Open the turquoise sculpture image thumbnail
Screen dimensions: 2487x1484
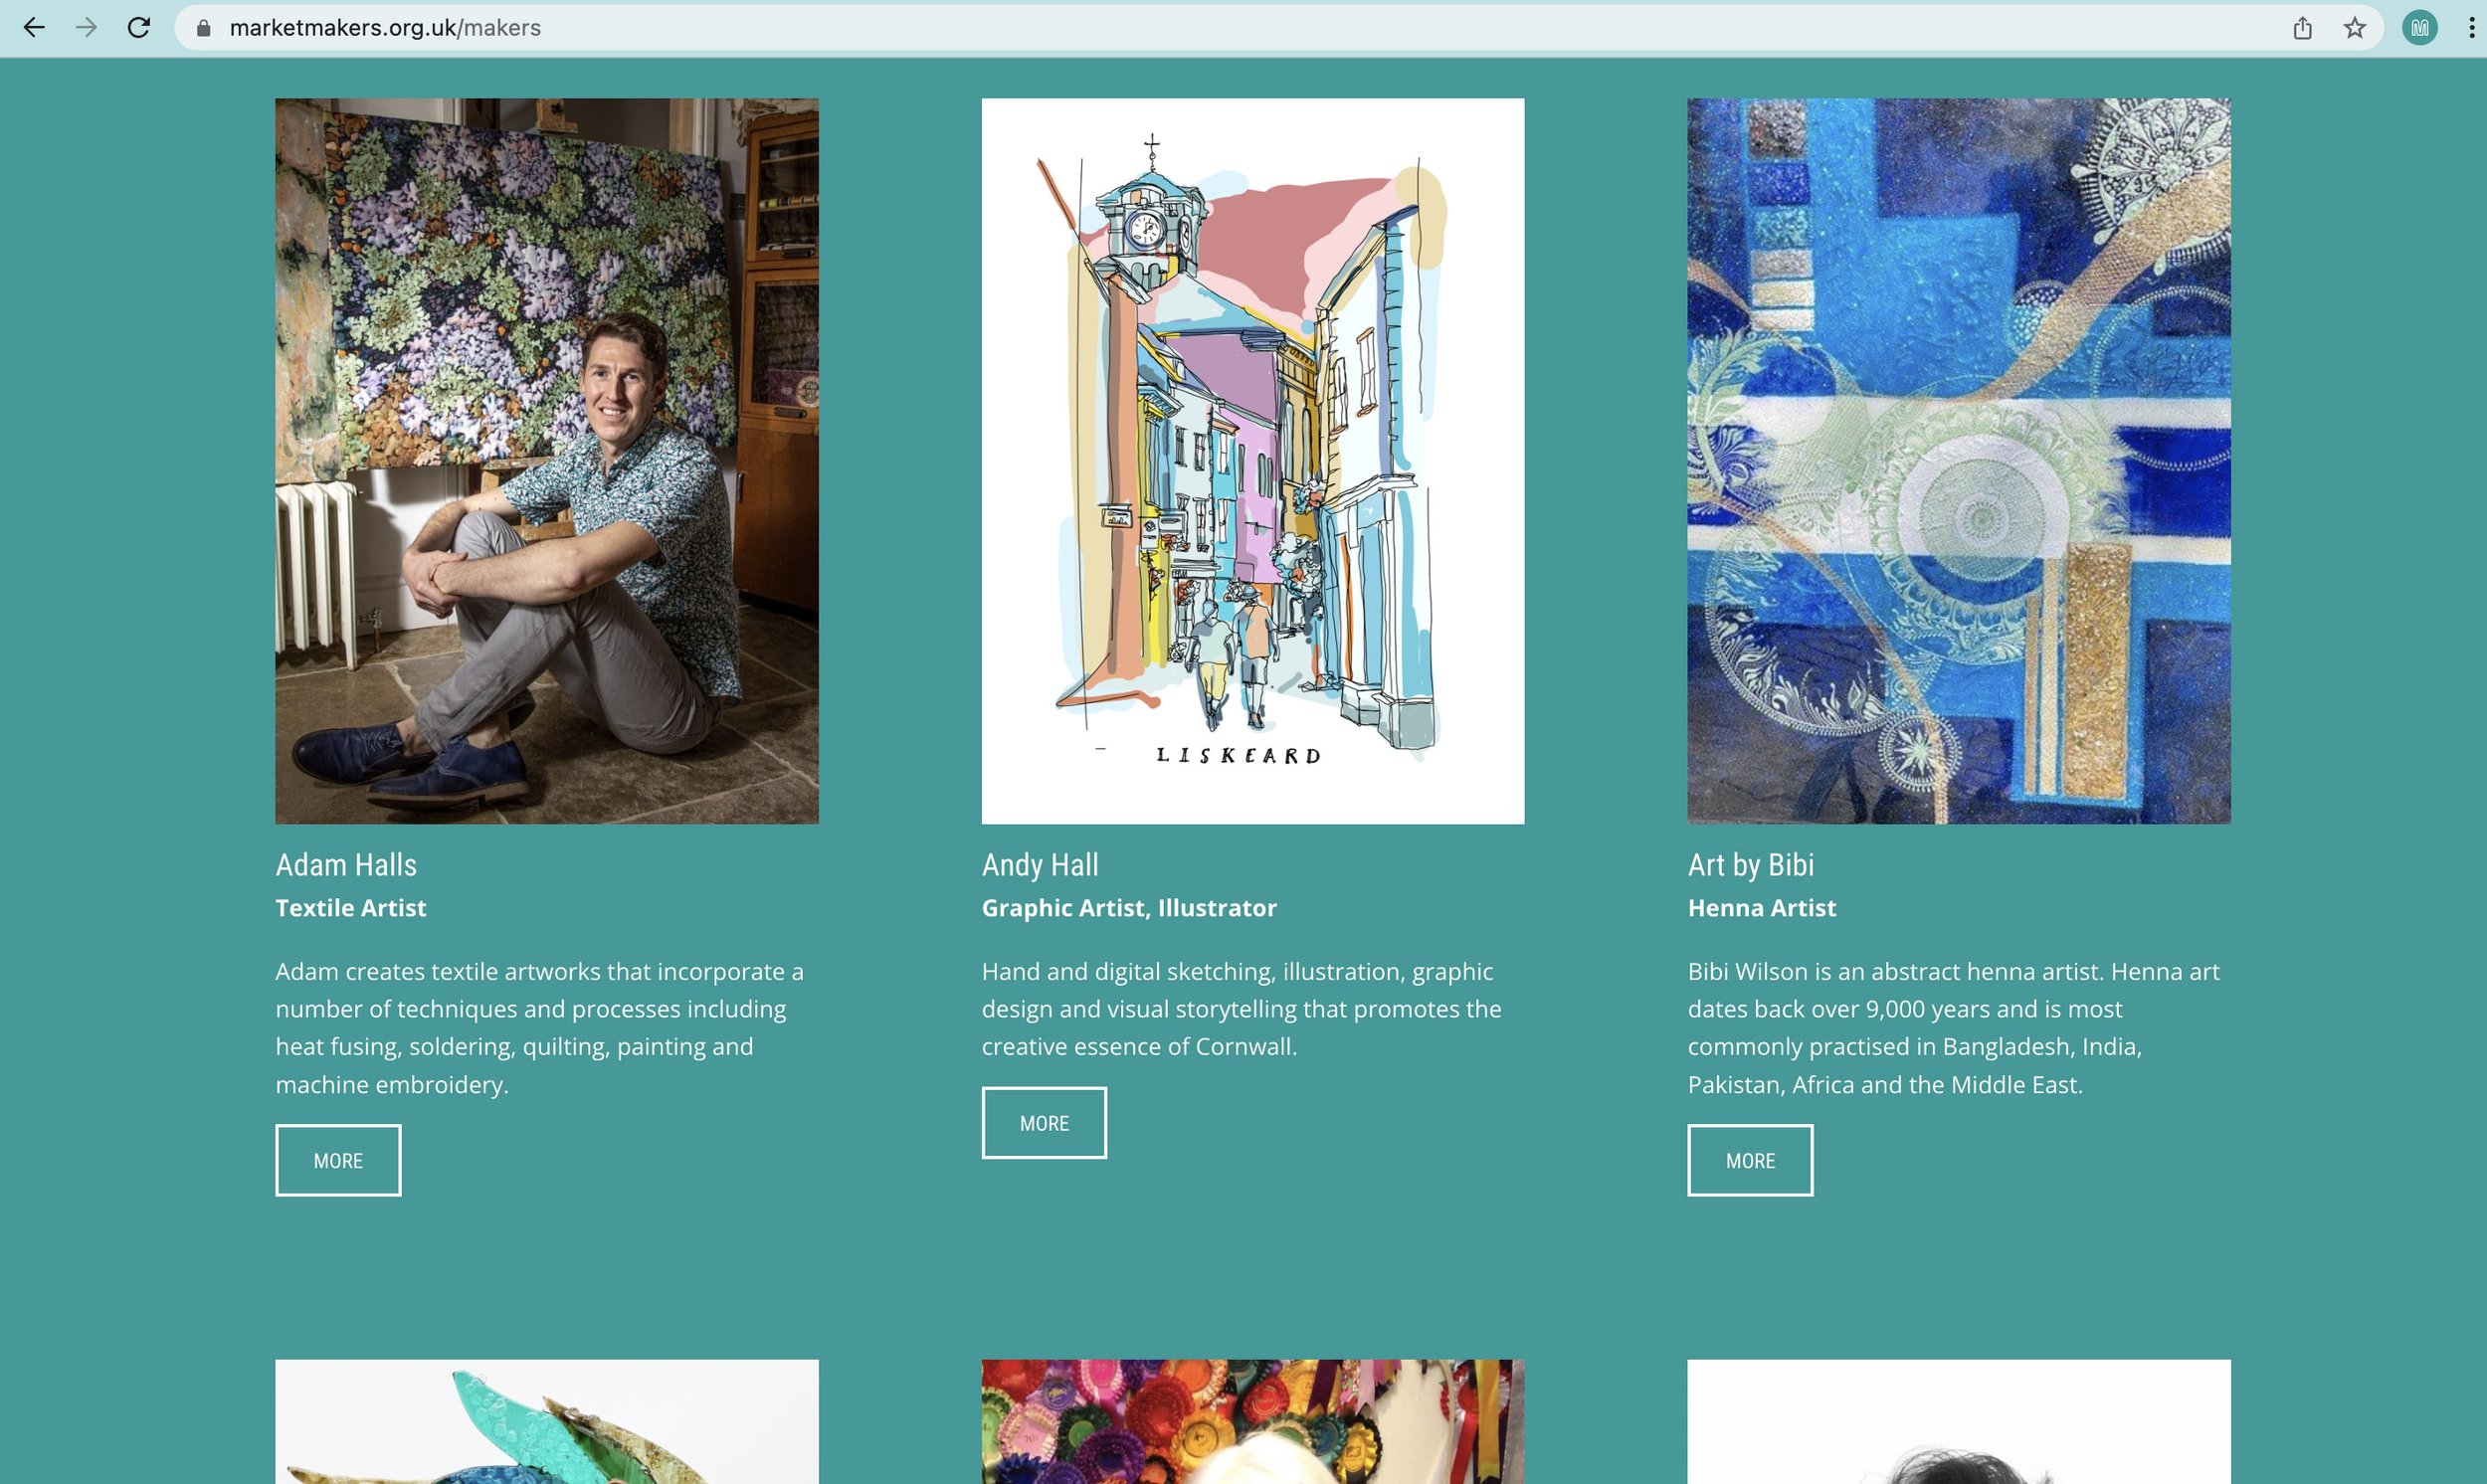[547, 1422]
